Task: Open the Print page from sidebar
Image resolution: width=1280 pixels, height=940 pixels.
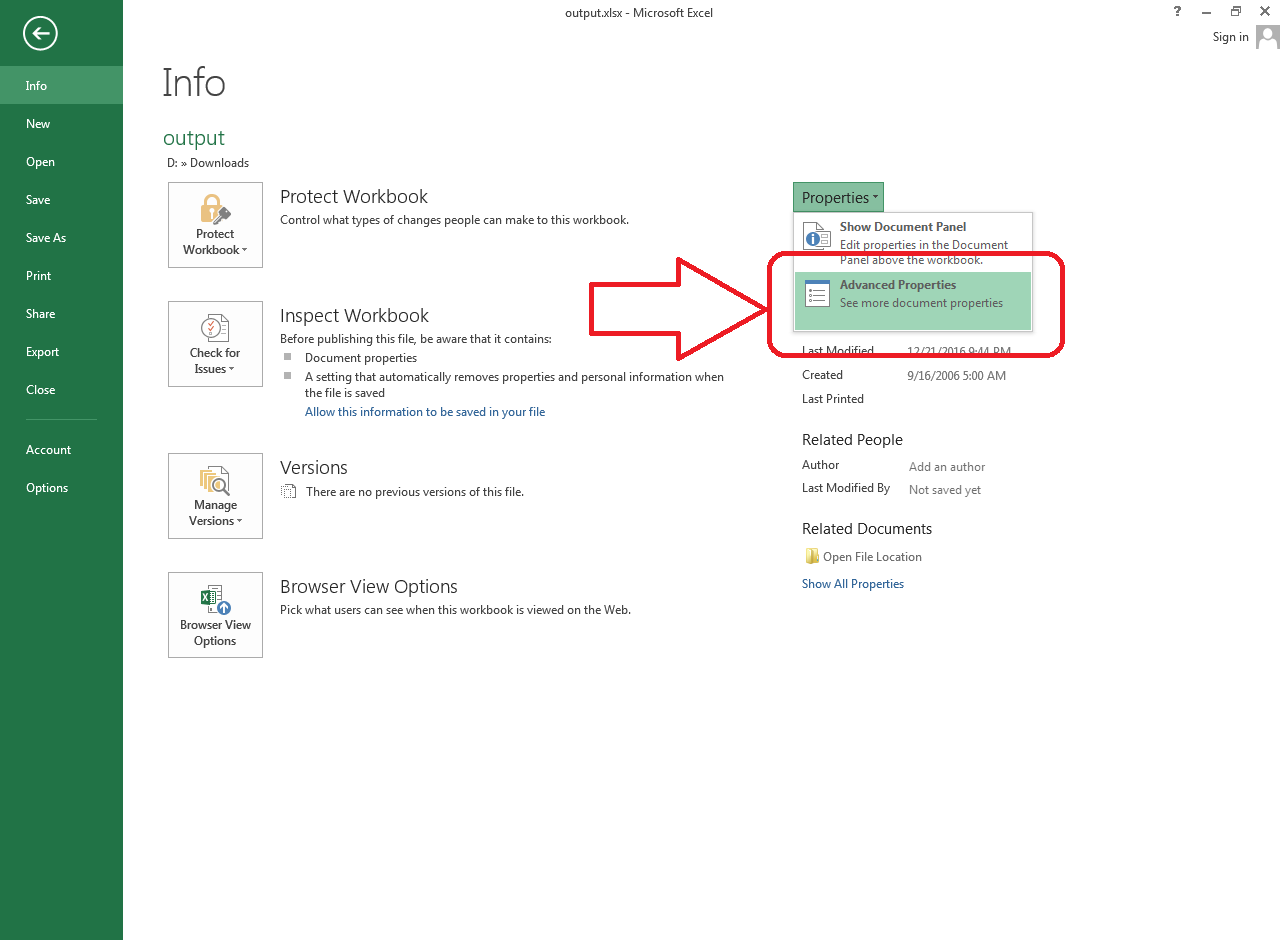Action: pos(39,276)
